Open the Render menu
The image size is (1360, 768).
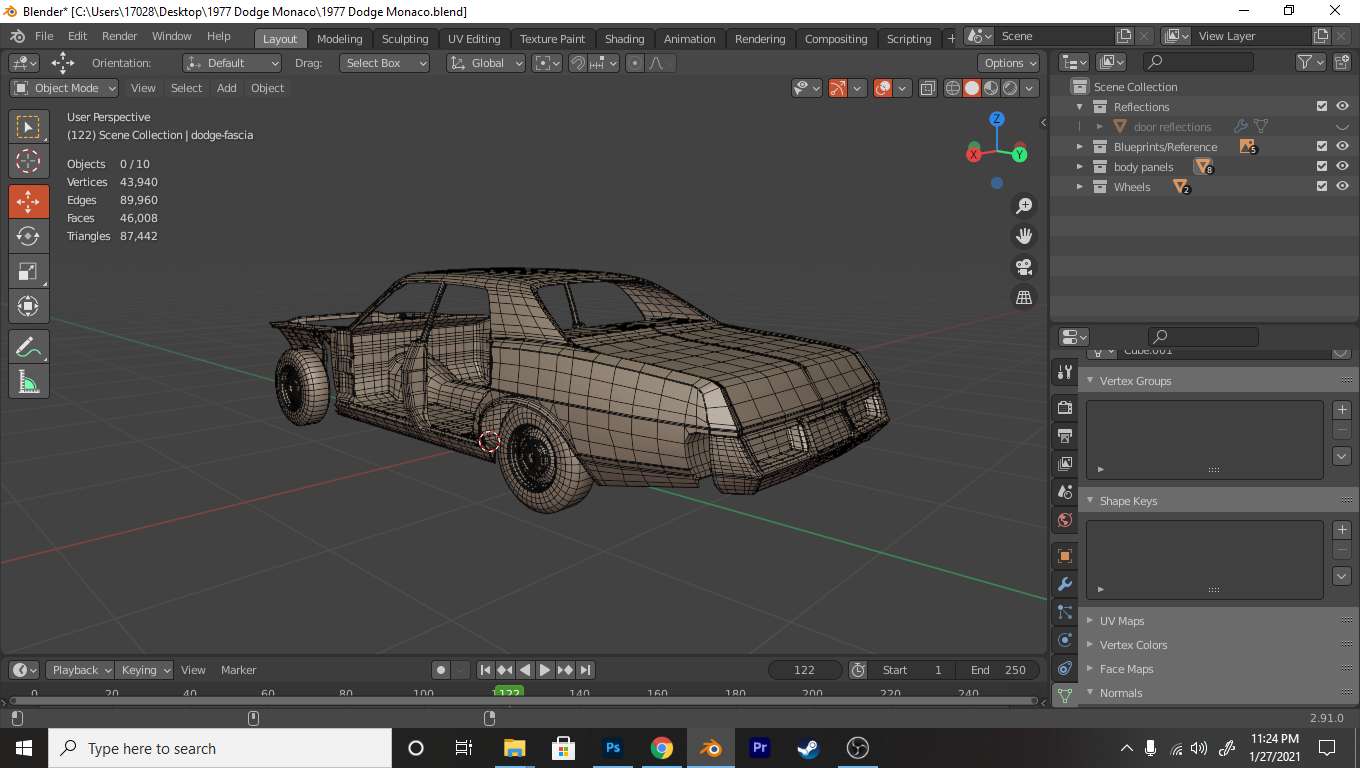pyautogui.click(x=119, y=36)
